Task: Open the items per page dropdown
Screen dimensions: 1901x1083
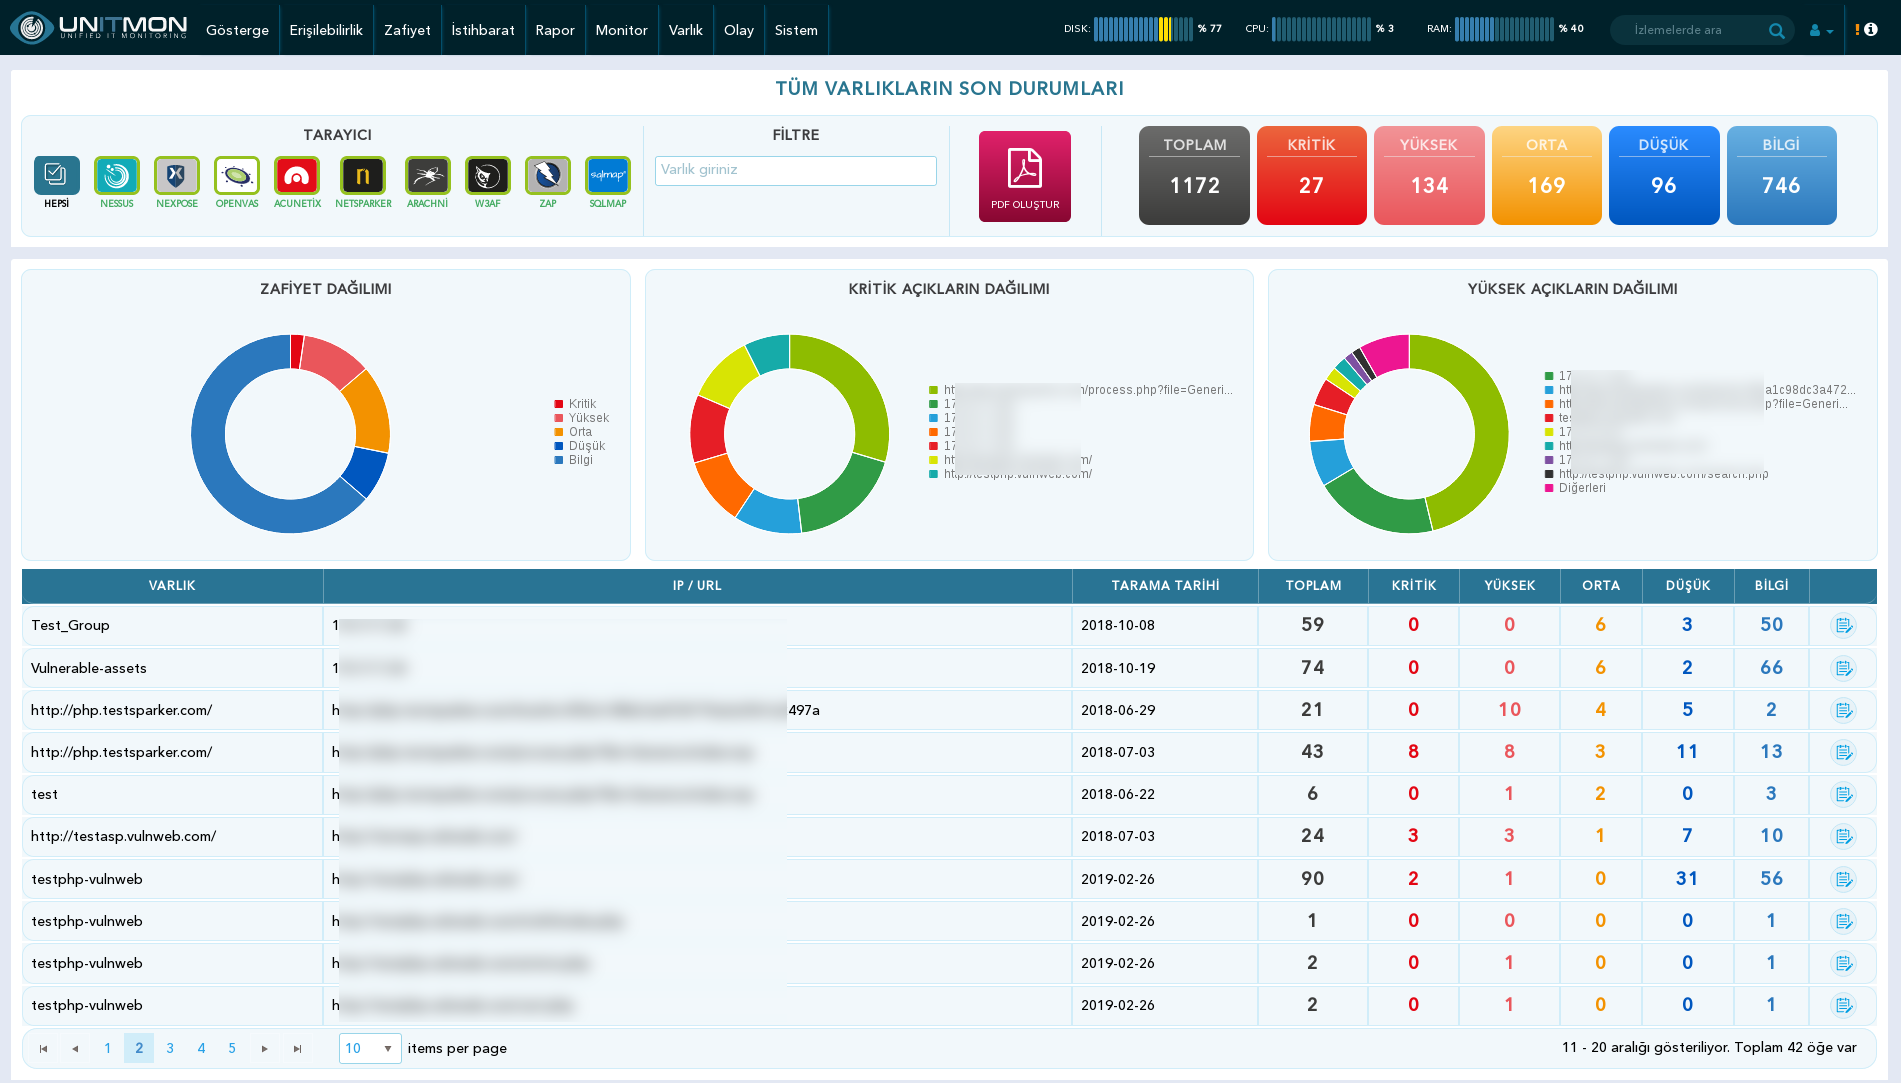Action: pyautogui.click(x=370, y=1048)
